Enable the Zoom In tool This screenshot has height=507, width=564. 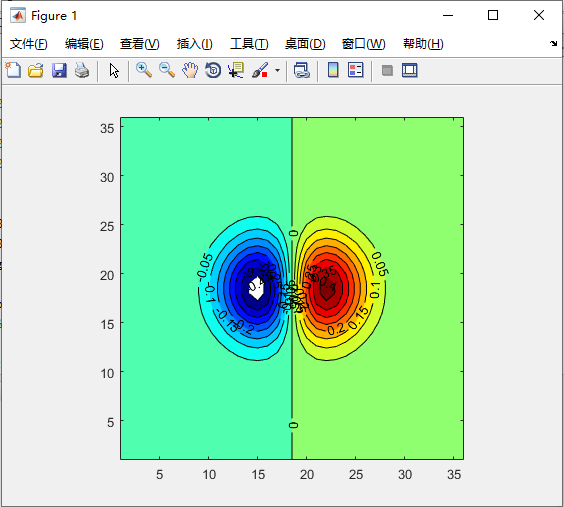(x=144, y=70)
